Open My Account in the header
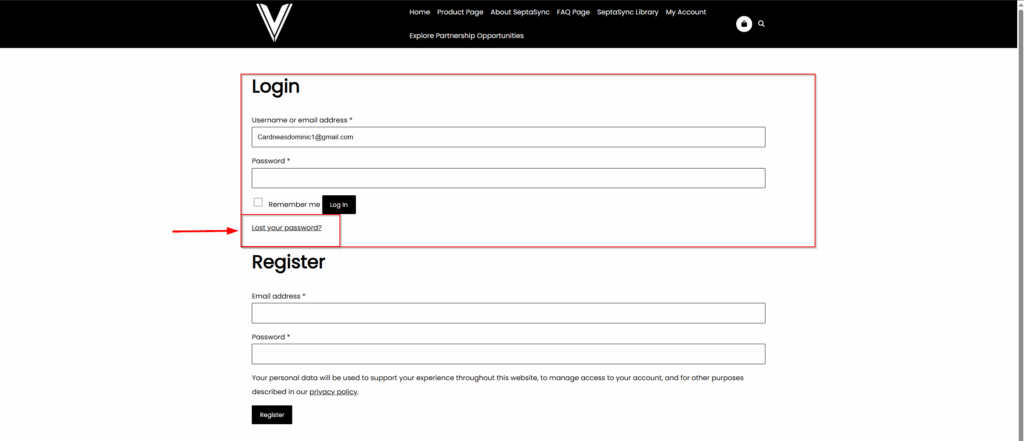The width and height of the screenshot is (1024, 441). click(685, 12)
